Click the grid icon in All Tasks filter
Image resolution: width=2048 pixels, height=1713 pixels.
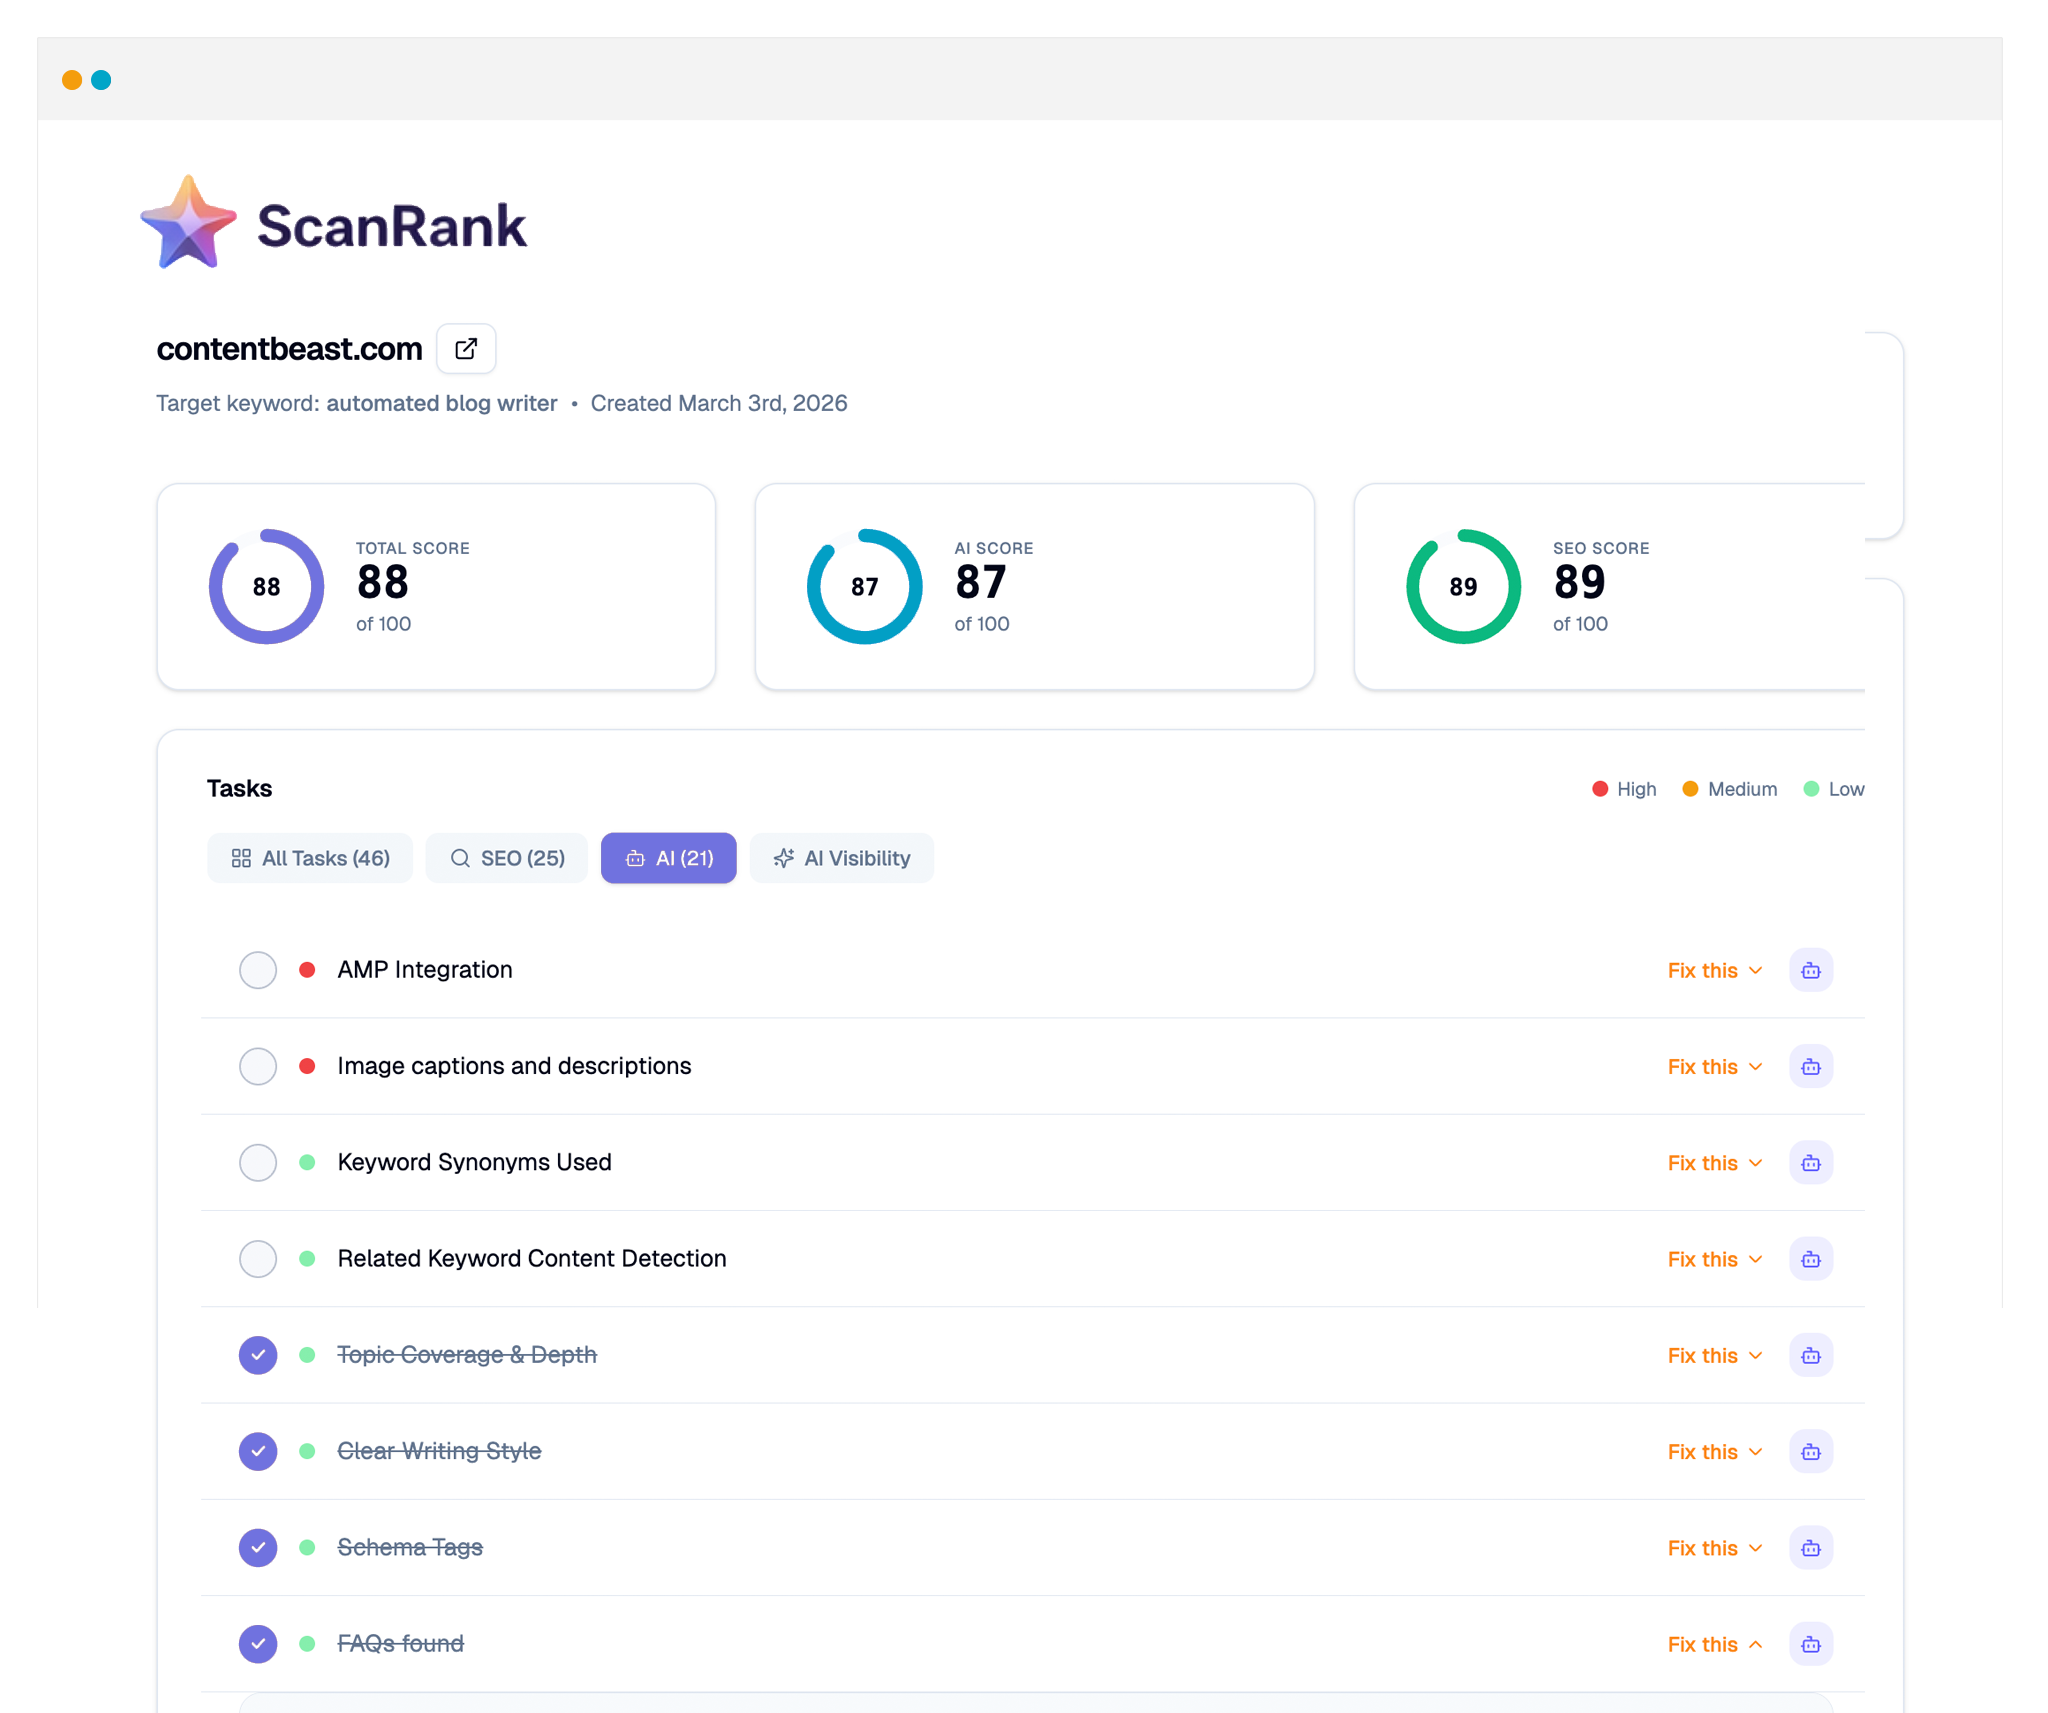tap(241, 857)
